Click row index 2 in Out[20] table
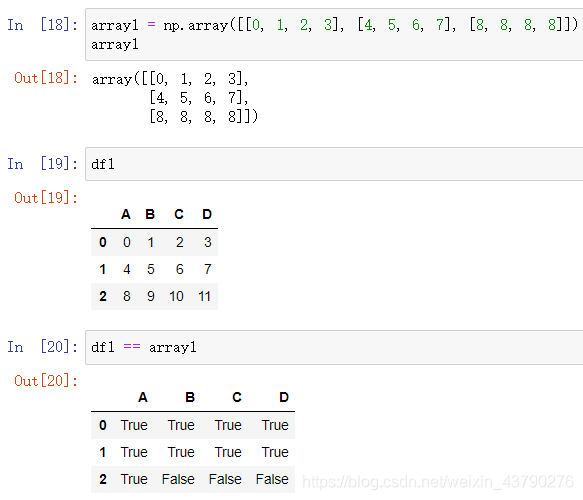Screen dimensions: 583x500 pos(103,479)
